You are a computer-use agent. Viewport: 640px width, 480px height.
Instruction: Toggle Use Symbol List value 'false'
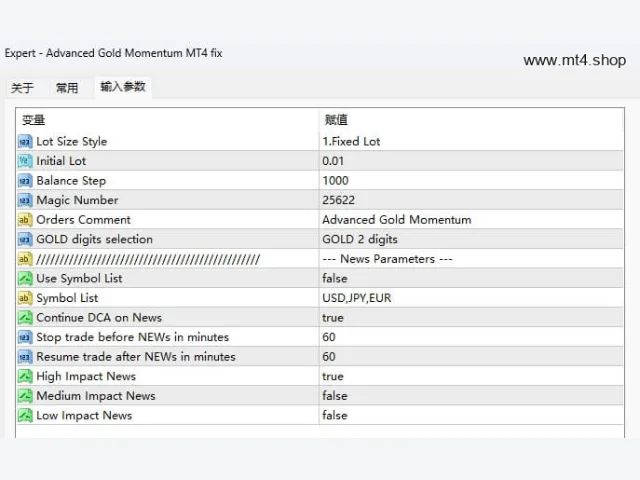coord(471,279)
